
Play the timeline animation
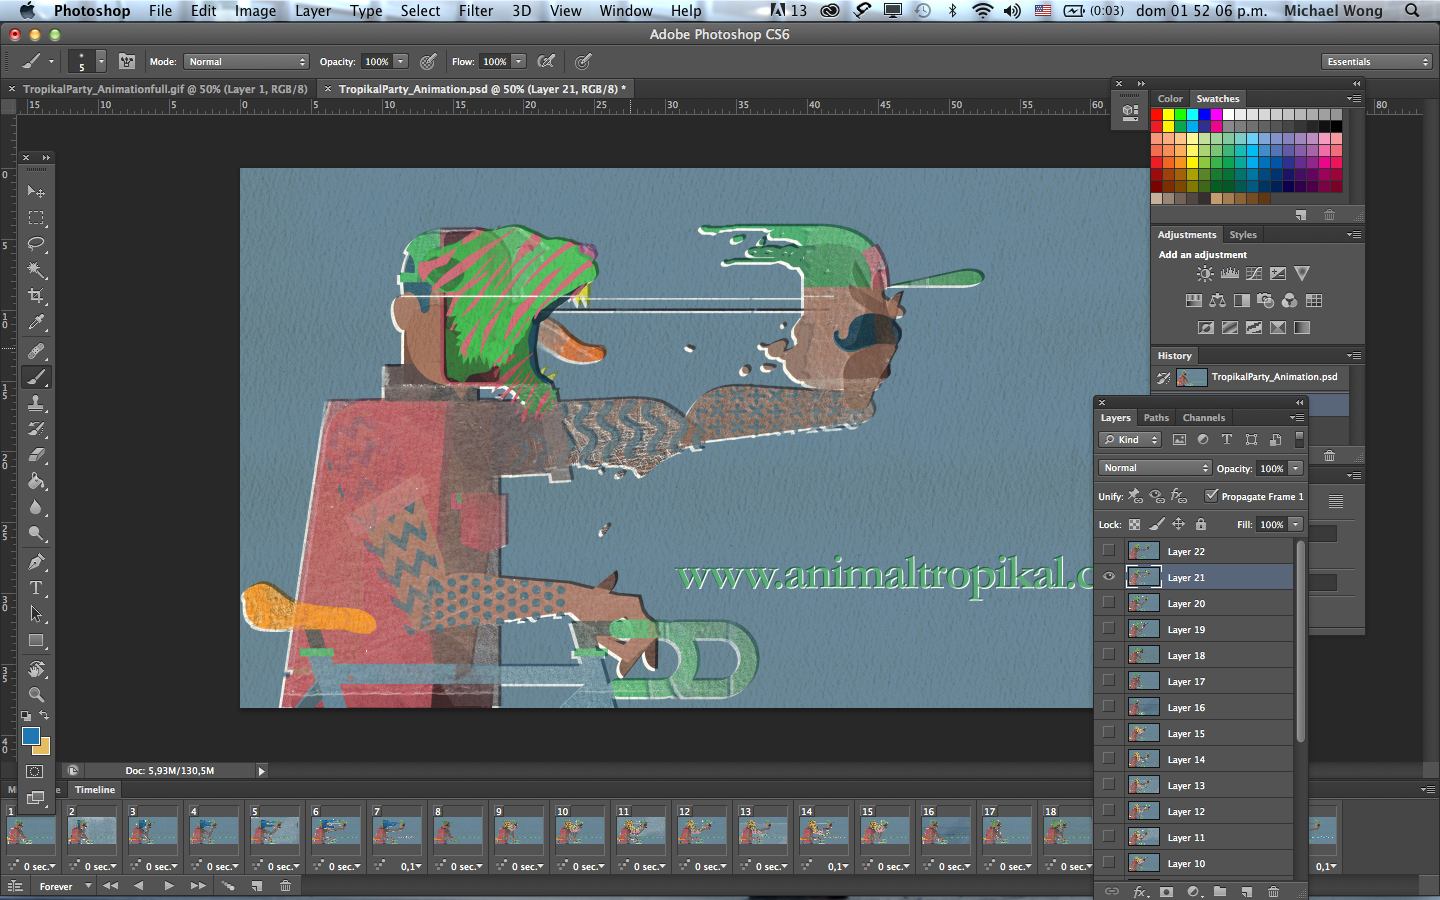click(169, 886)
